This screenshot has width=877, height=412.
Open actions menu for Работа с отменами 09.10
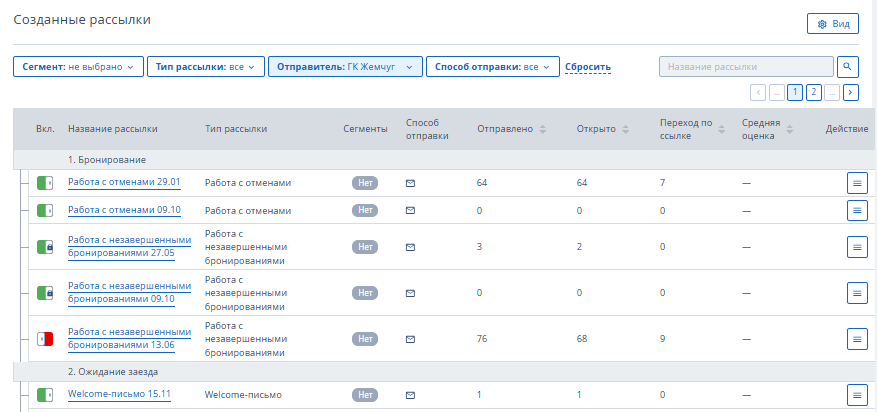[x=857, y=210]
